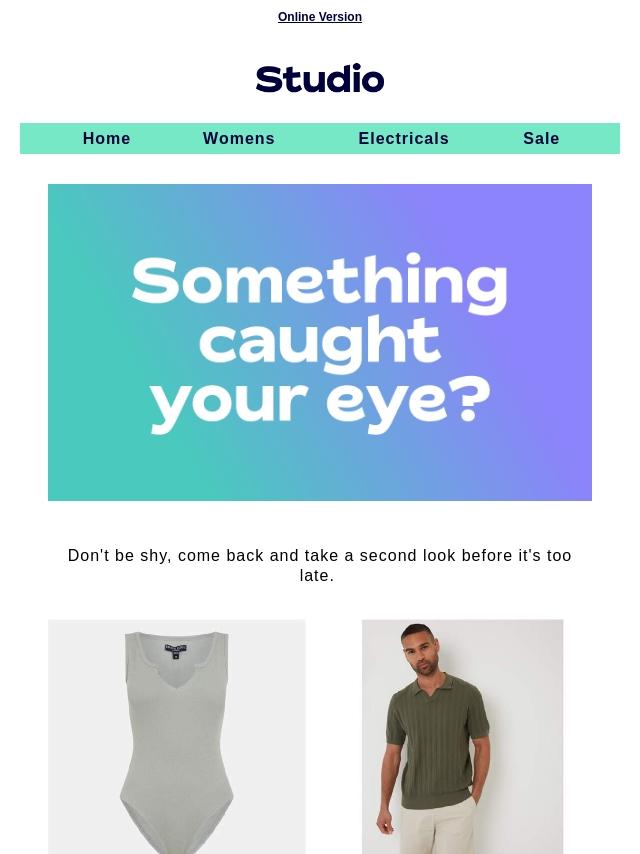Viewport: 640px width, 854px height.
Task: Visit the Sale section link
Action: click(x=541, y=138)
